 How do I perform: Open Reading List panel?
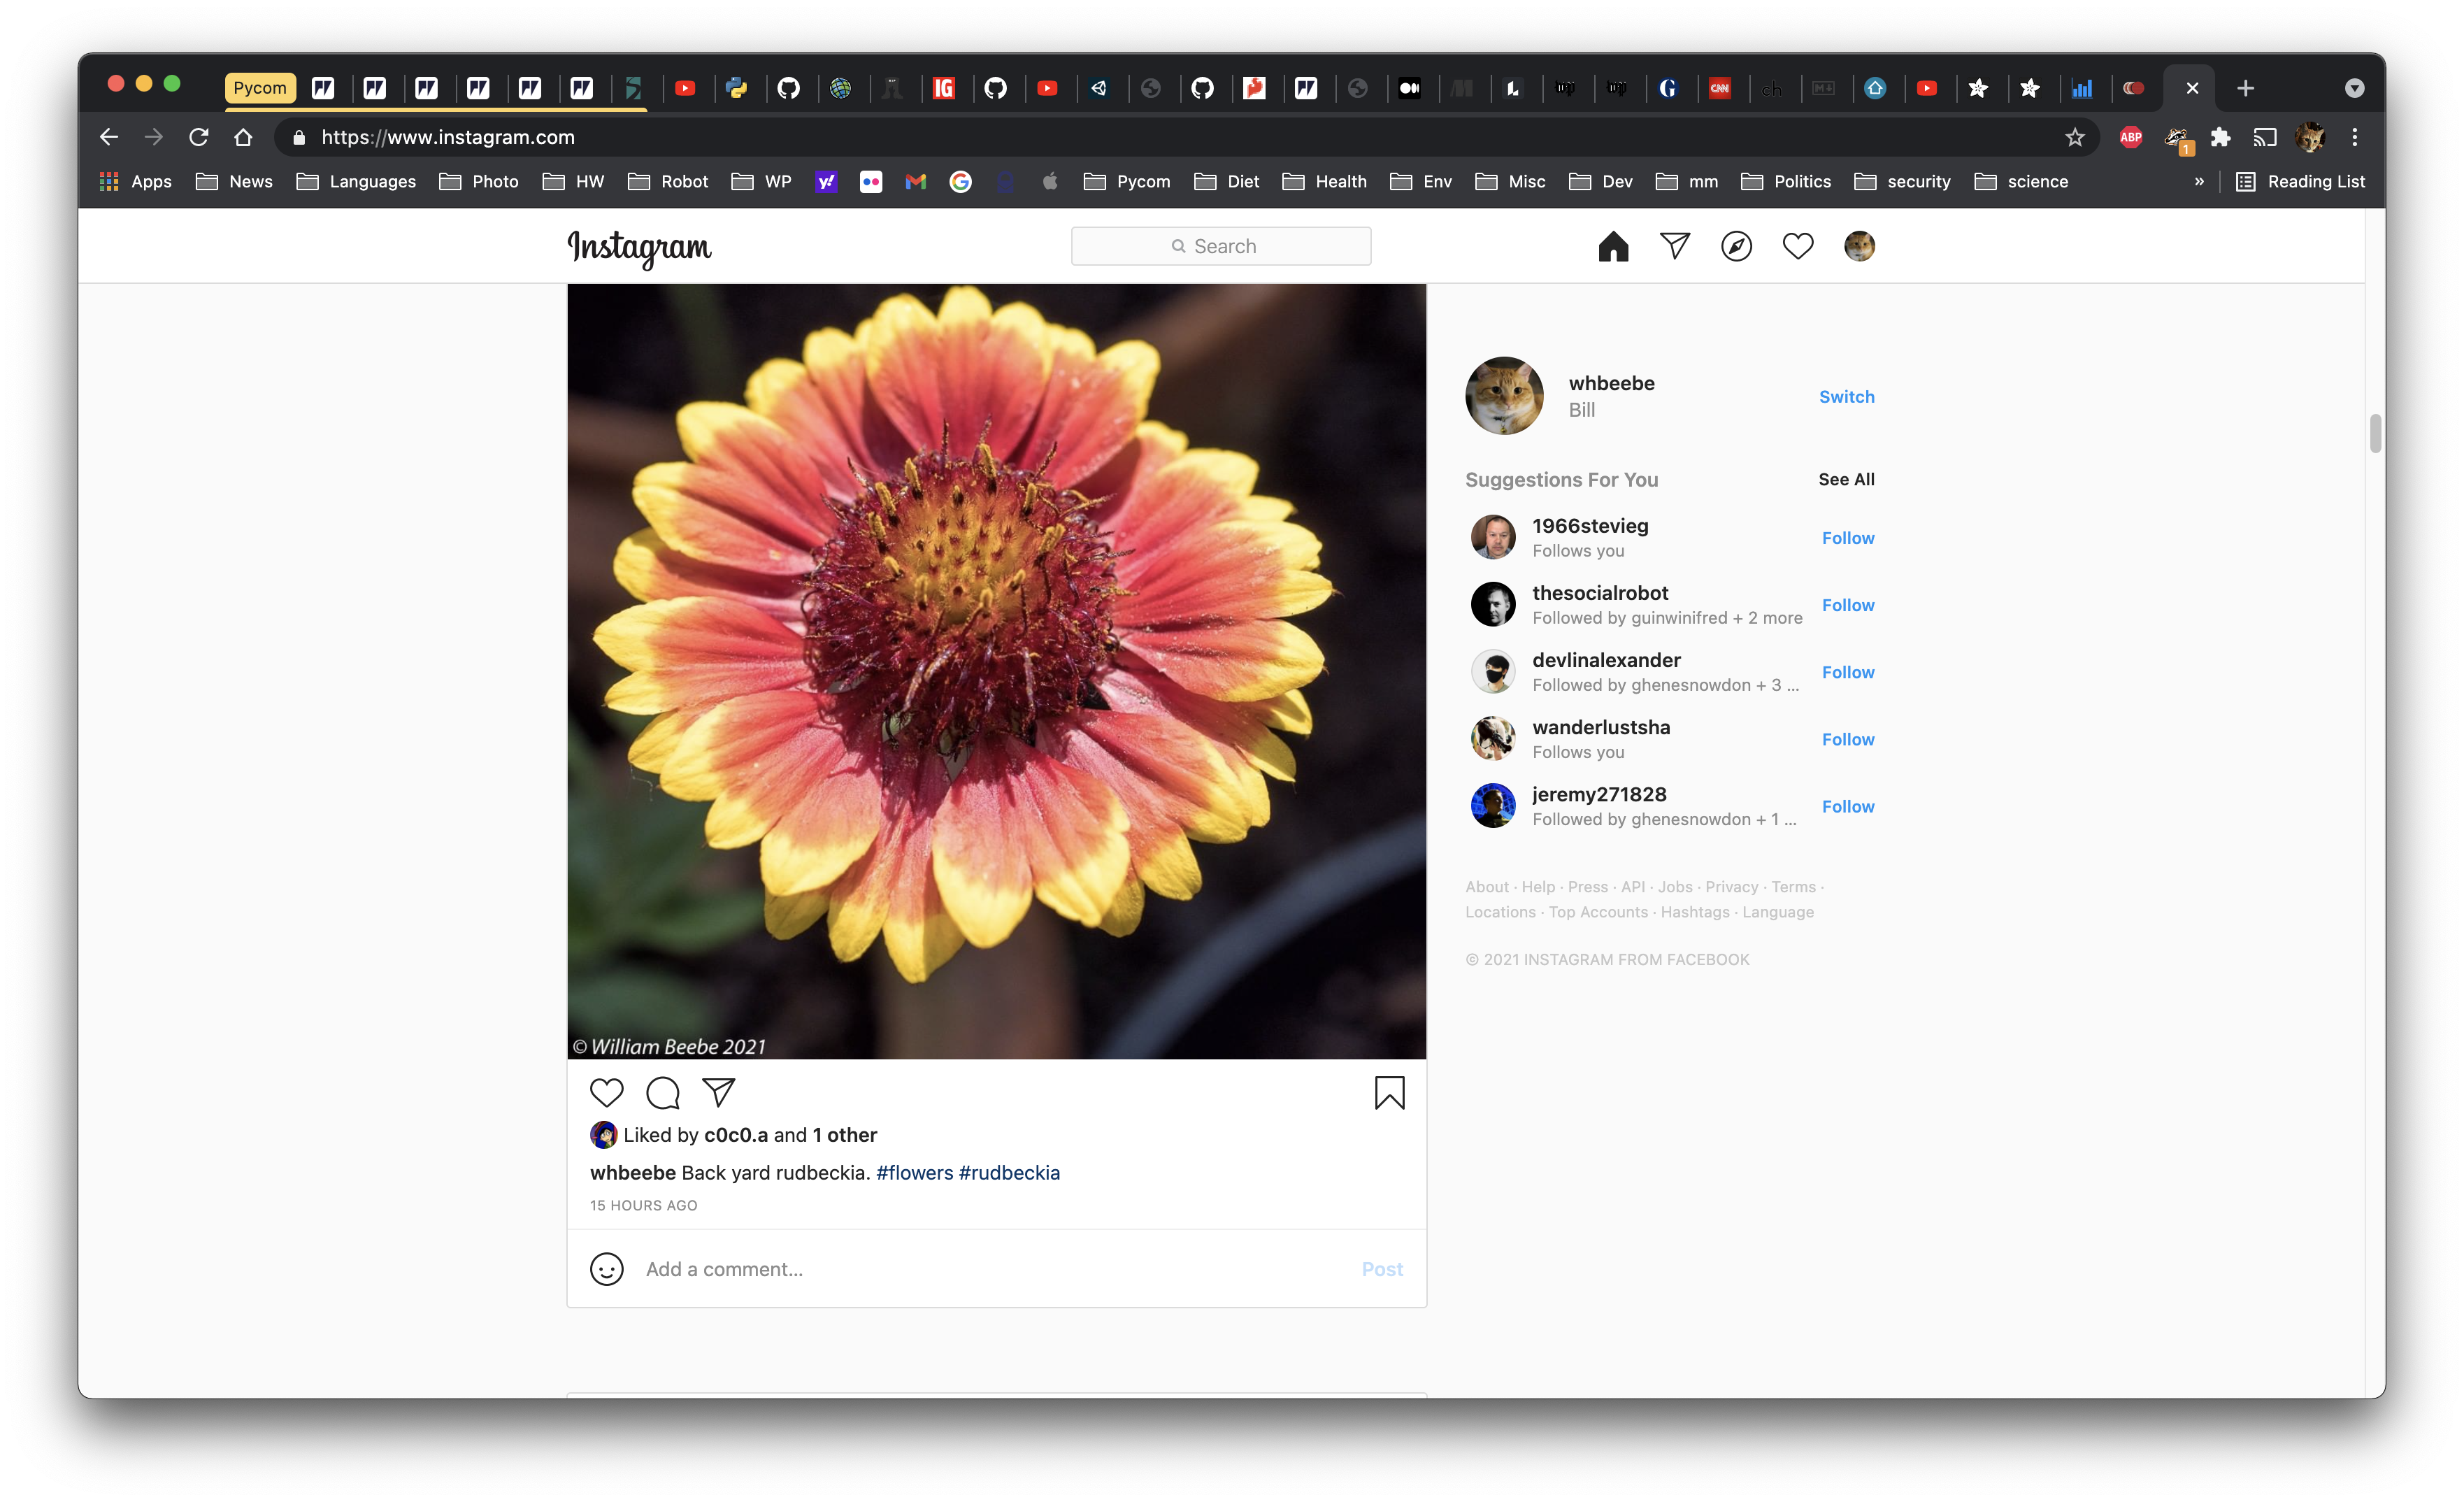pos(2300,181)
